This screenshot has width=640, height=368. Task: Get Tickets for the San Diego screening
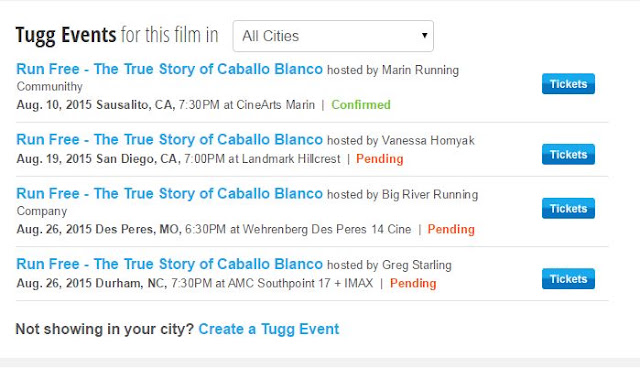(x=568, y=154)
